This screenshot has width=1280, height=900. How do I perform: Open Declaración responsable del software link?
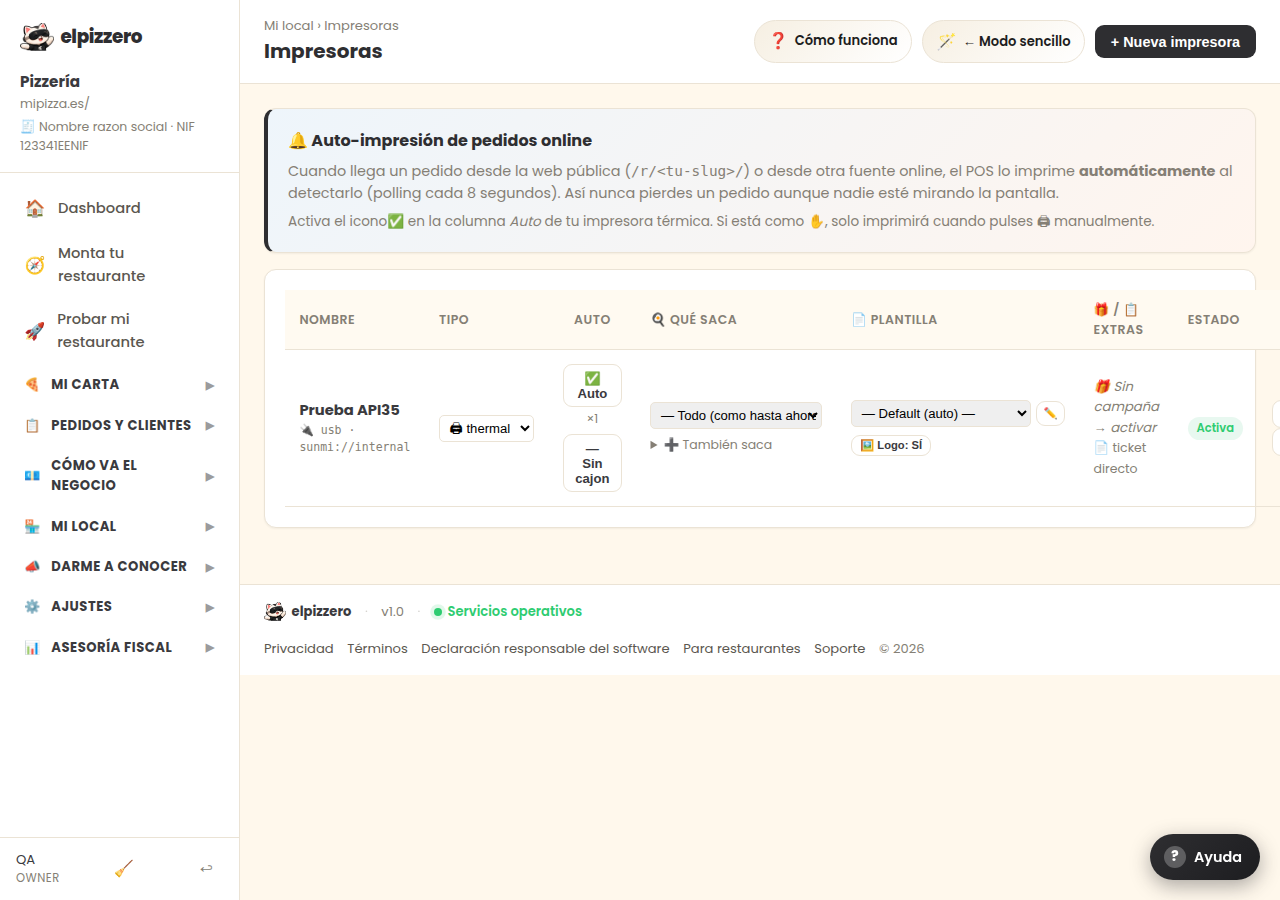(x=545, y=649)
